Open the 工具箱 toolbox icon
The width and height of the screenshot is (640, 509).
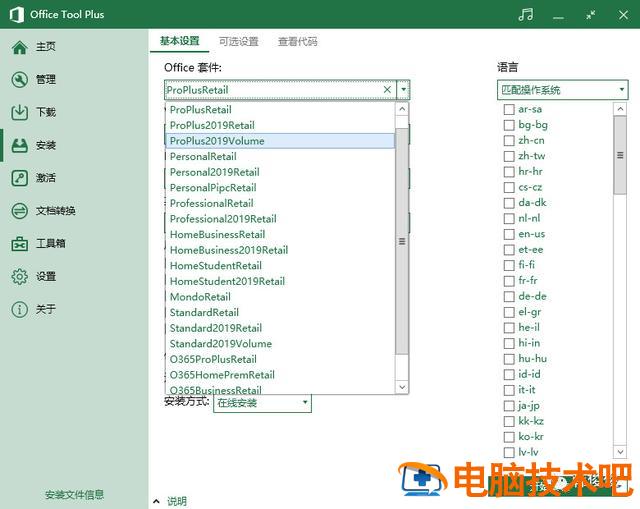pos(19,244)
